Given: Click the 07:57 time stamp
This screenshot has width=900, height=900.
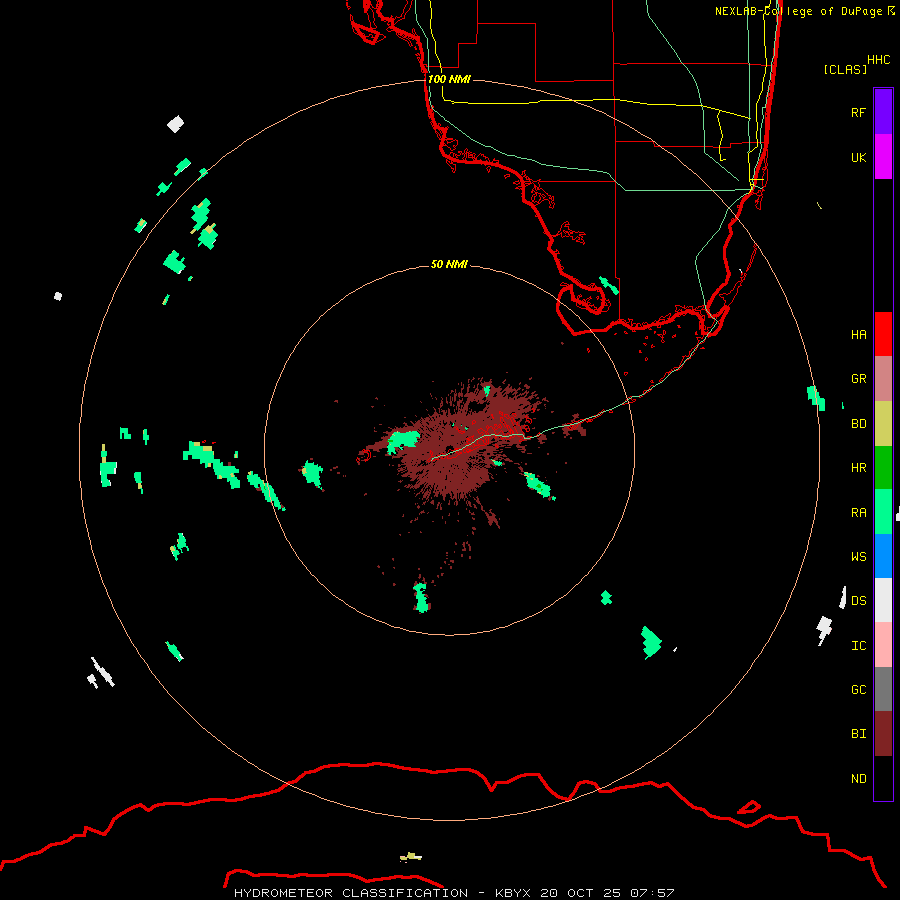Looking at the screenshot, I should (651, 893).
